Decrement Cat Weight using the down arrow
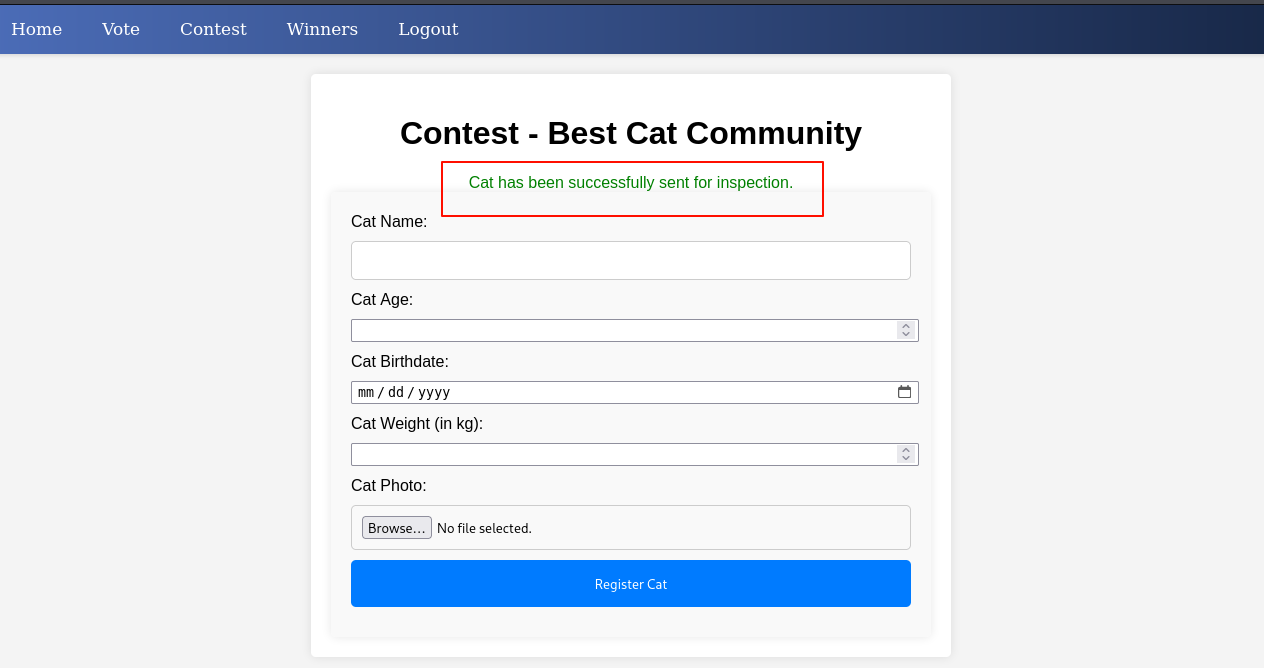Screen dimensions: 1264x668 (x=906, y=459)
